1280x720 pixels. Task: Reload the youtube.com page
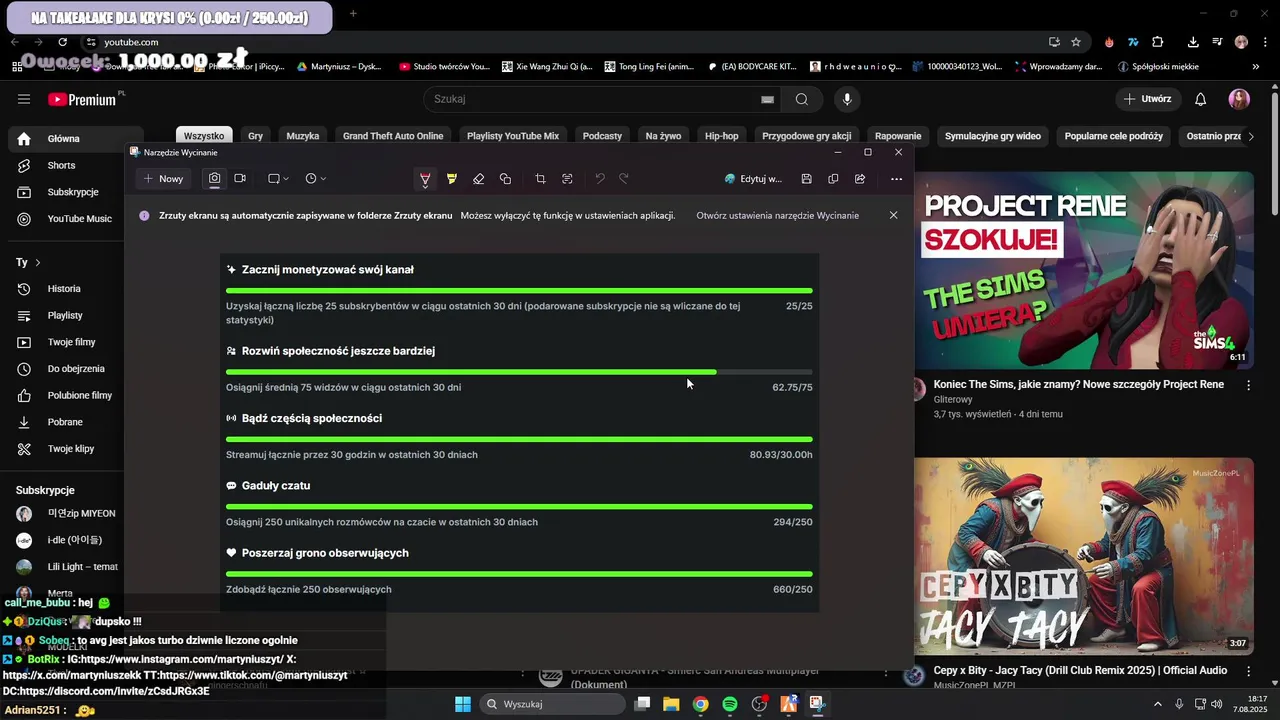63,42
